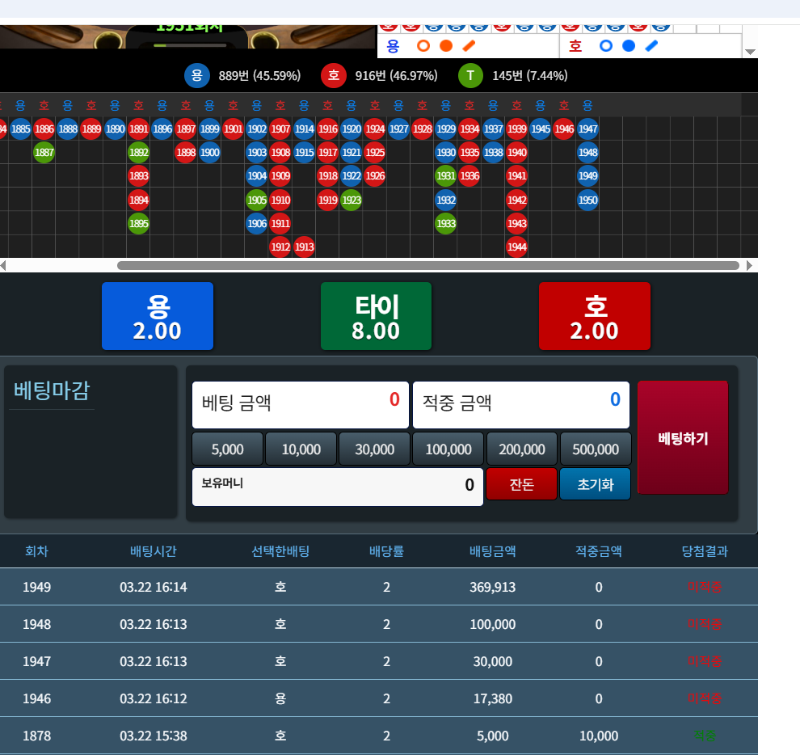Click the scroll down arrow at top right
This screenshot has height=755, width=800.
point(750,52)
